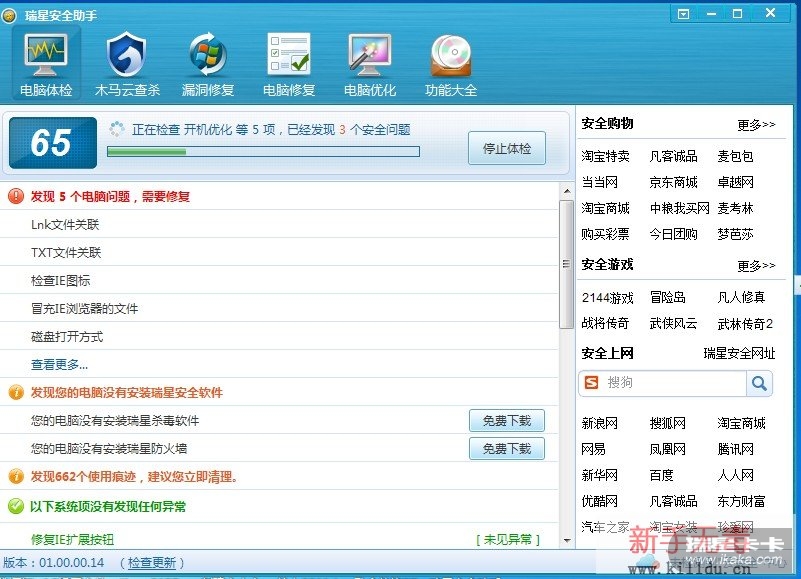Open the 武侠风云 game link
This screenshot has height=579, width=801.
(673, 323)
